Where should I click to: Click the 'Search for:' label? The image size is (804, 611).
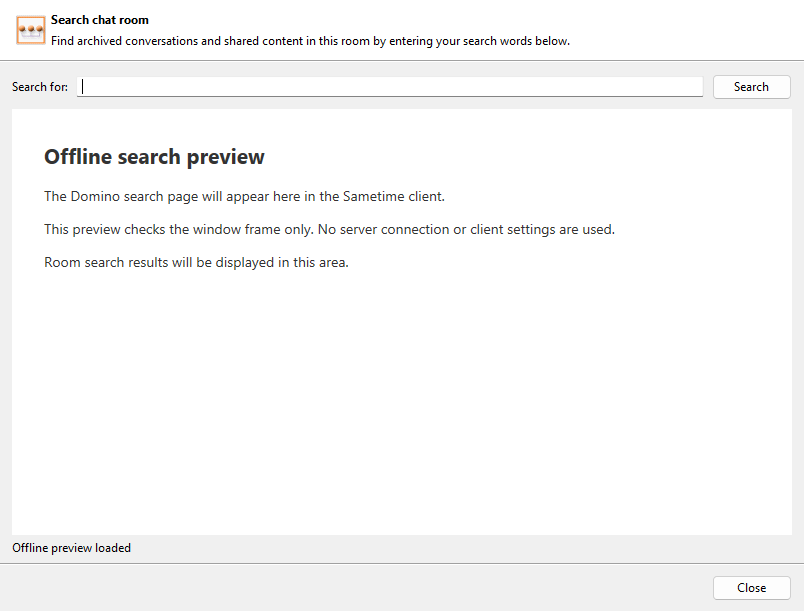point(40,87)
